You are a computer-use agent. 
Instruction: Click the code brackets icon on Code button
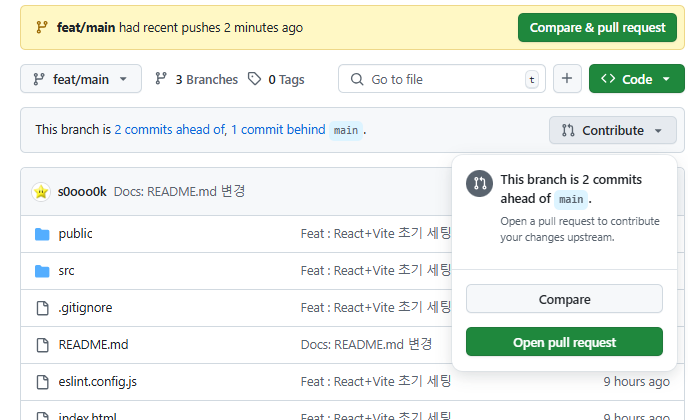pyautogui.click(x=608, y=79)
